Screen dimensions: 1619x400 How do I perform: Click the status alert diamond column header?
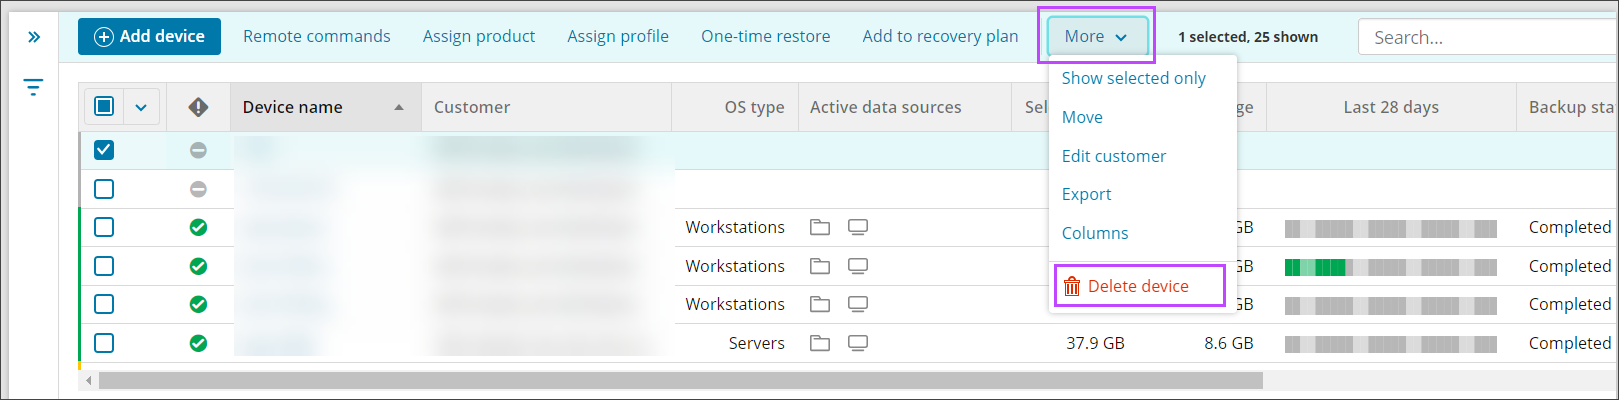198,107
